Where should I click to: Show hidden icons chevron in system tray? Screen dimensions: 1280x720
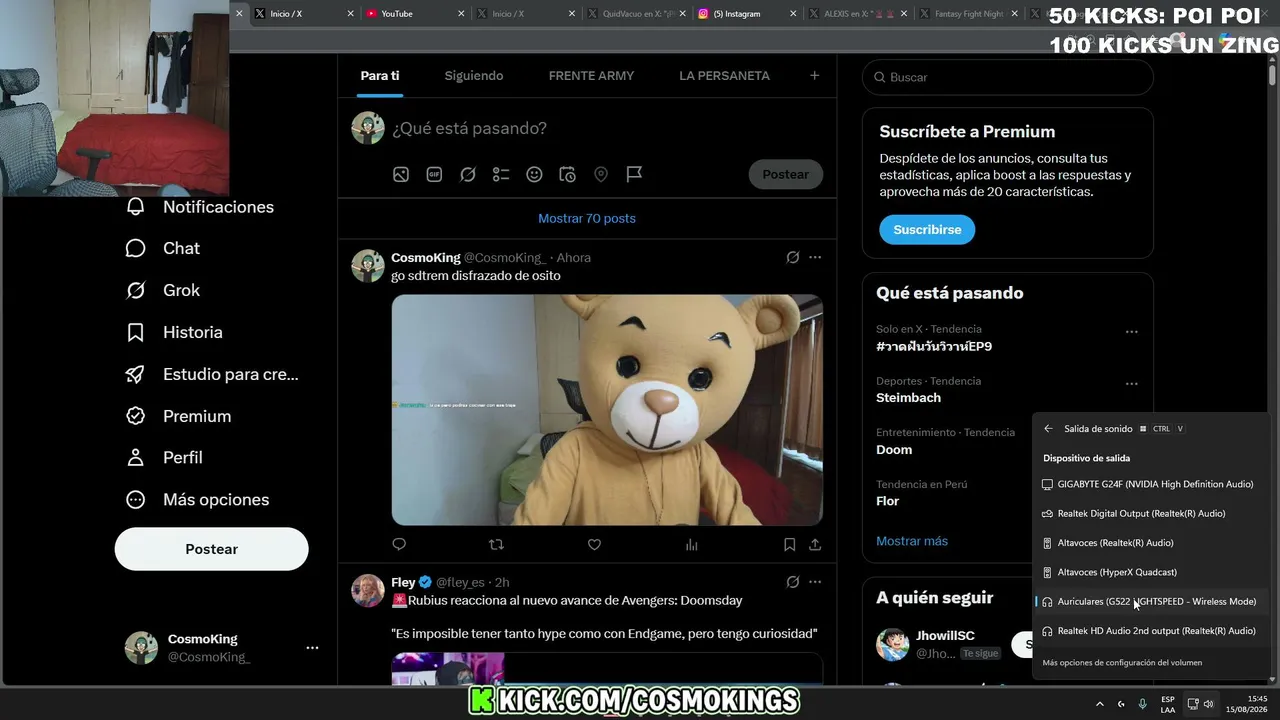[x=1100, y=704]
